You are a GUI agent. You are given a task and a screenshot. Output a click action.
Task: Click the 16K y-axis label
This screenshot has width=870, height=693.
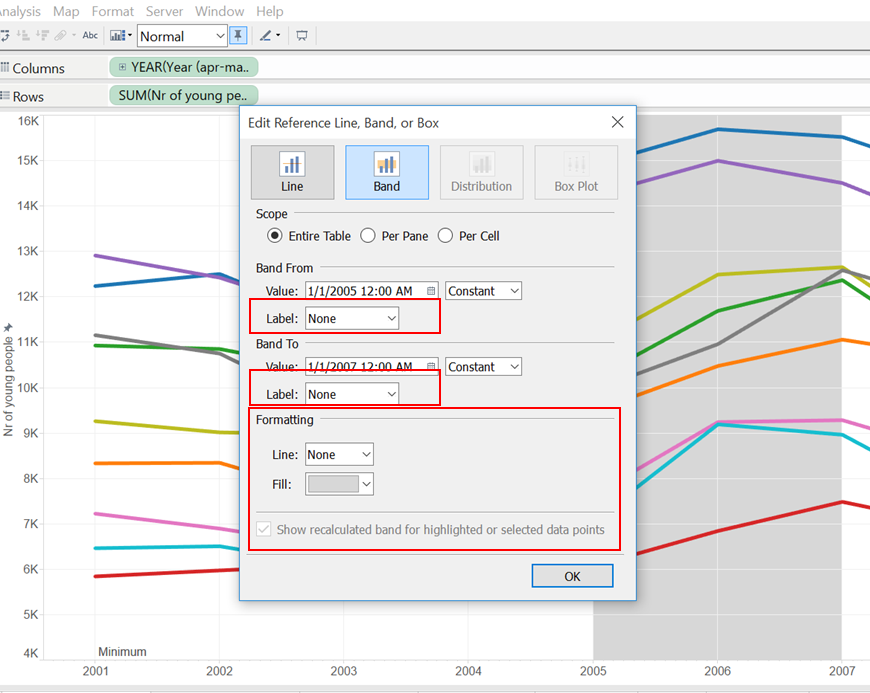click(28, 121)
